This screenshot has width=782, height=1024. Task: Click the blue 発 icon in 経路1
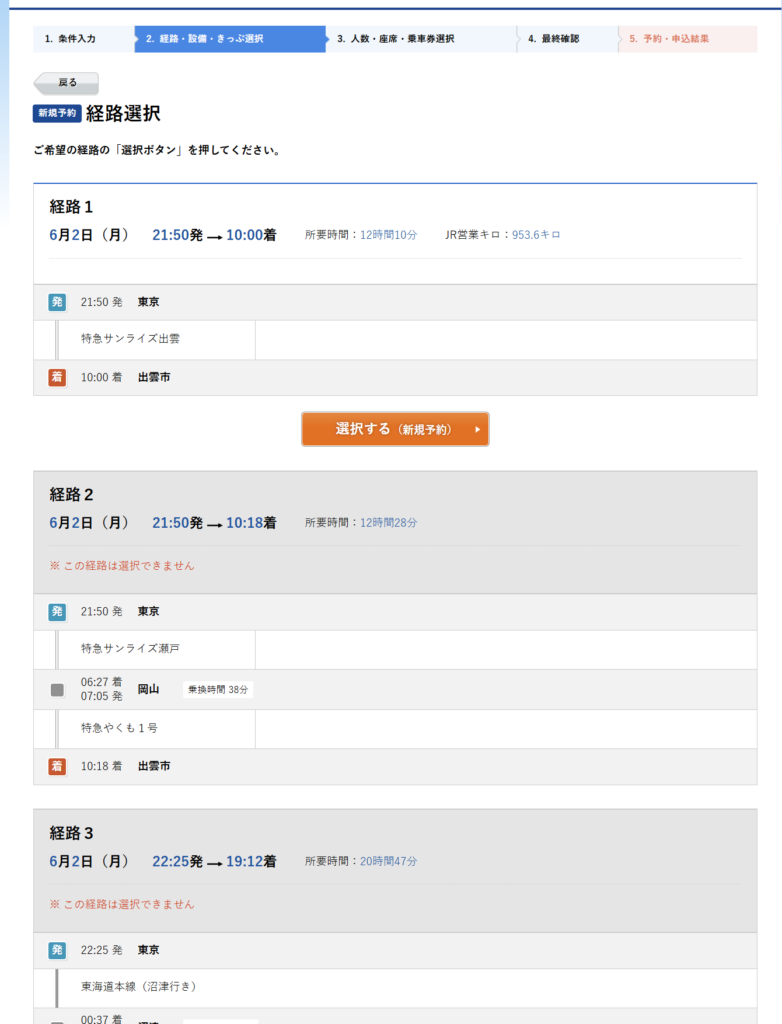57,302
